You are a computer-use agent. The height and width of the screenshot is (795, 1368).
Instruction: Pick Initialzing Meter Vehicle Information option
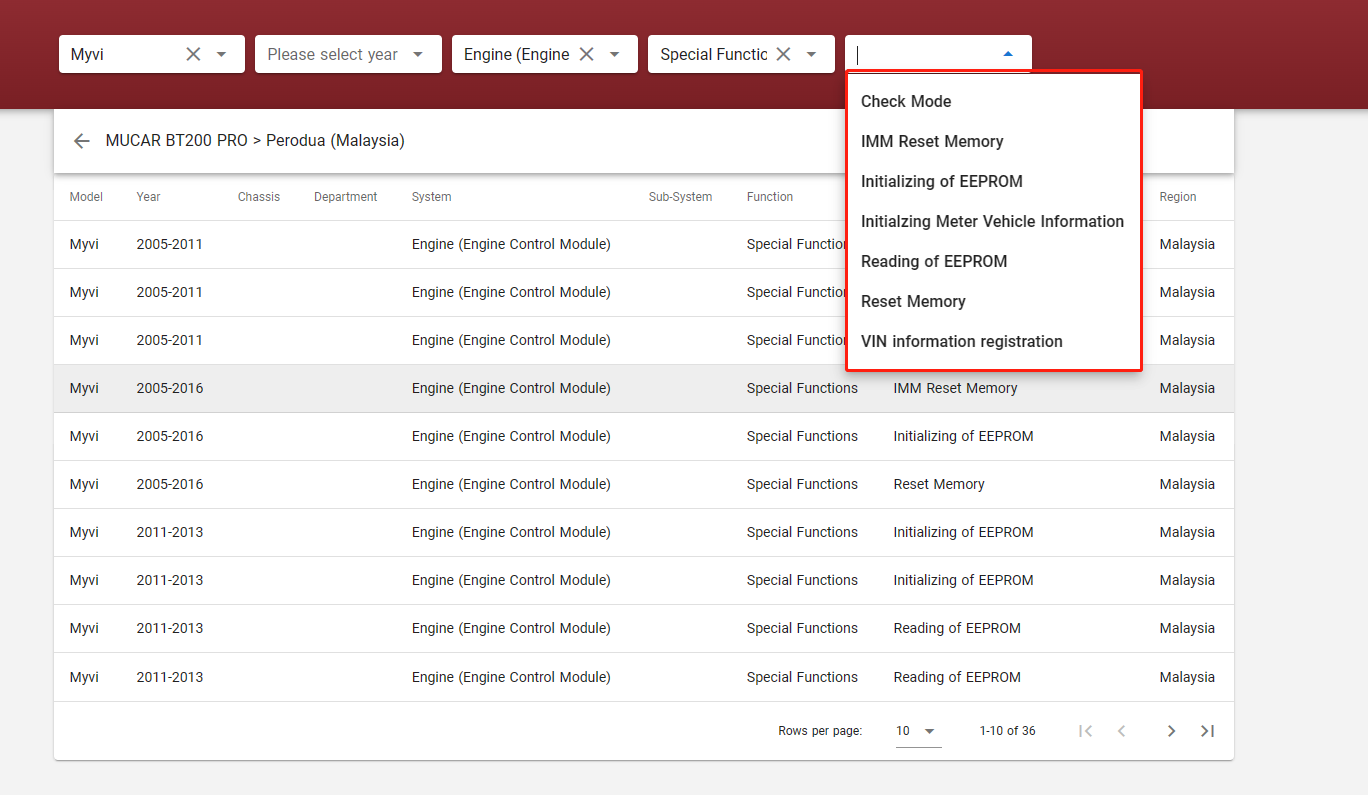(x=994, y=221)
